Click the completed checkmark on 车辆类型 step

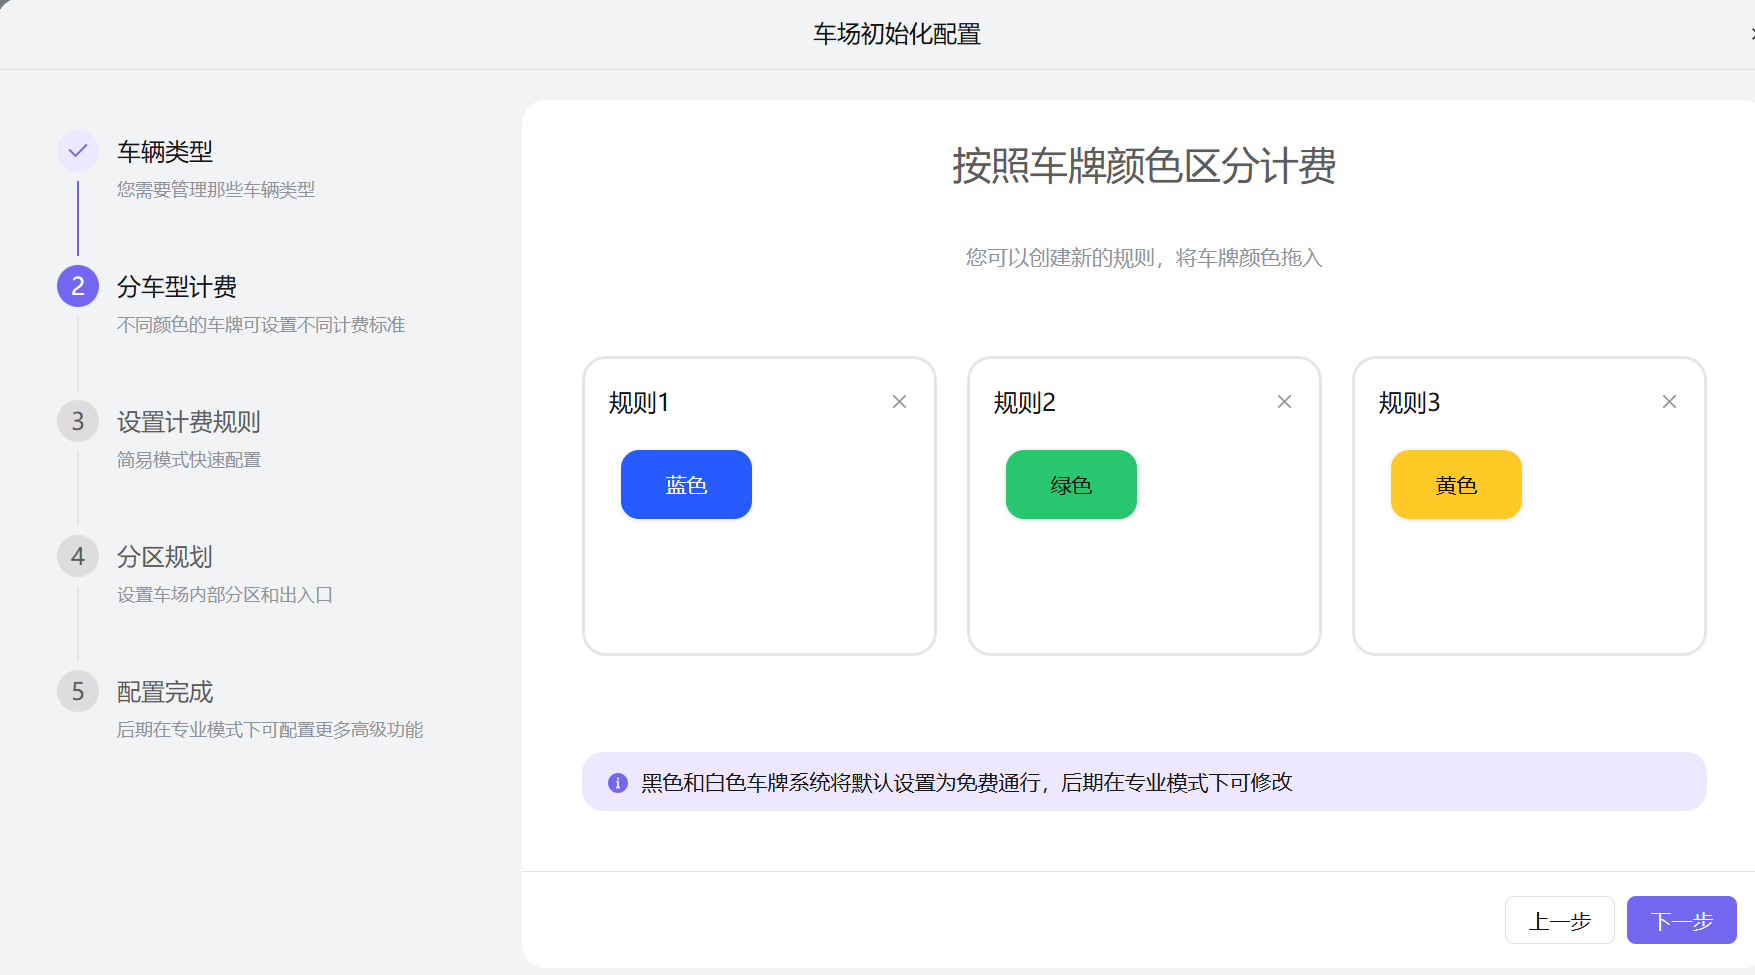pyautogui.click(x=77, y=150)
